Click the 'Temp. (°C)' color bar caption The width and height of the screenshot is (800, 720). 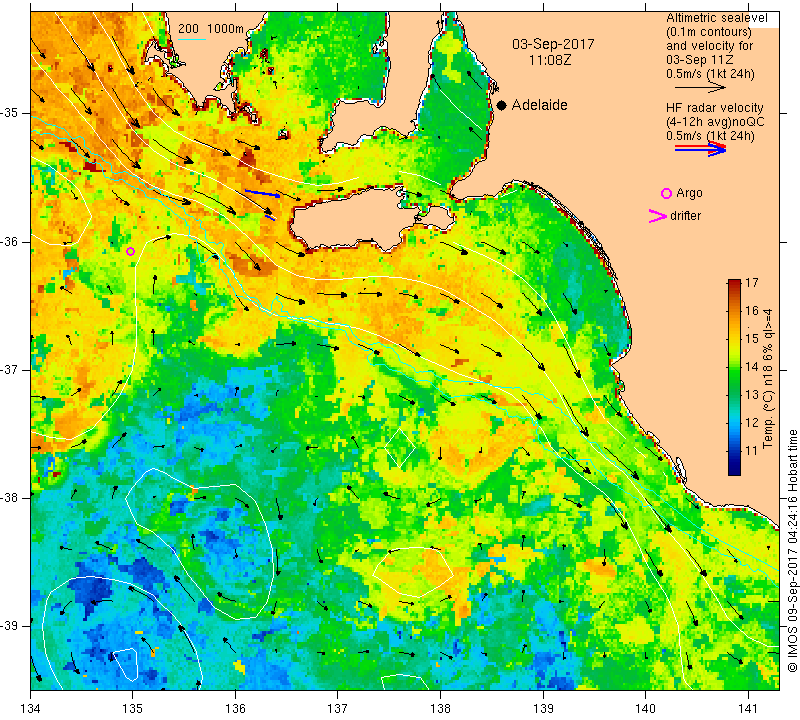[768, 420]
